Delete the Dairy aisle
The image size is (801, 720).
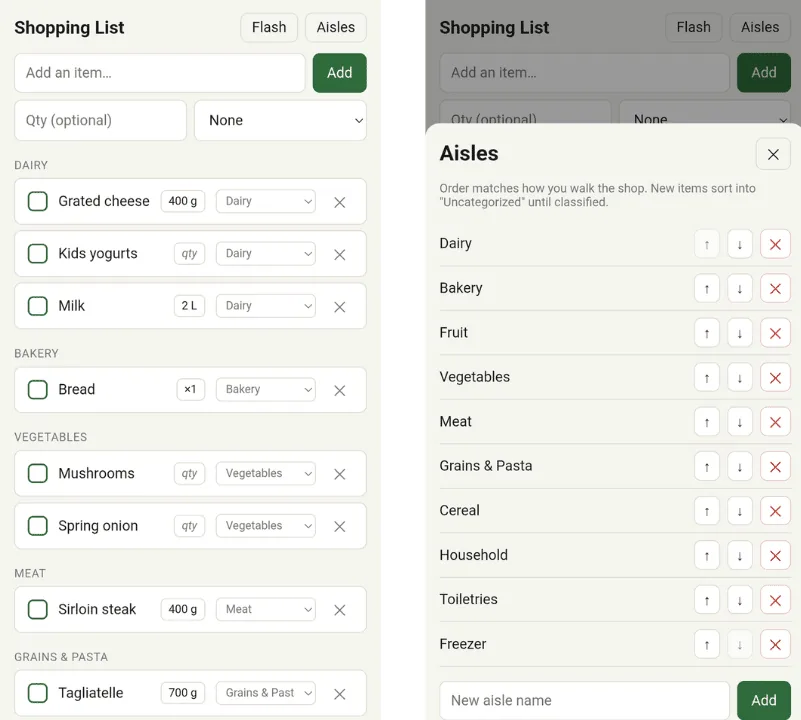775,244
